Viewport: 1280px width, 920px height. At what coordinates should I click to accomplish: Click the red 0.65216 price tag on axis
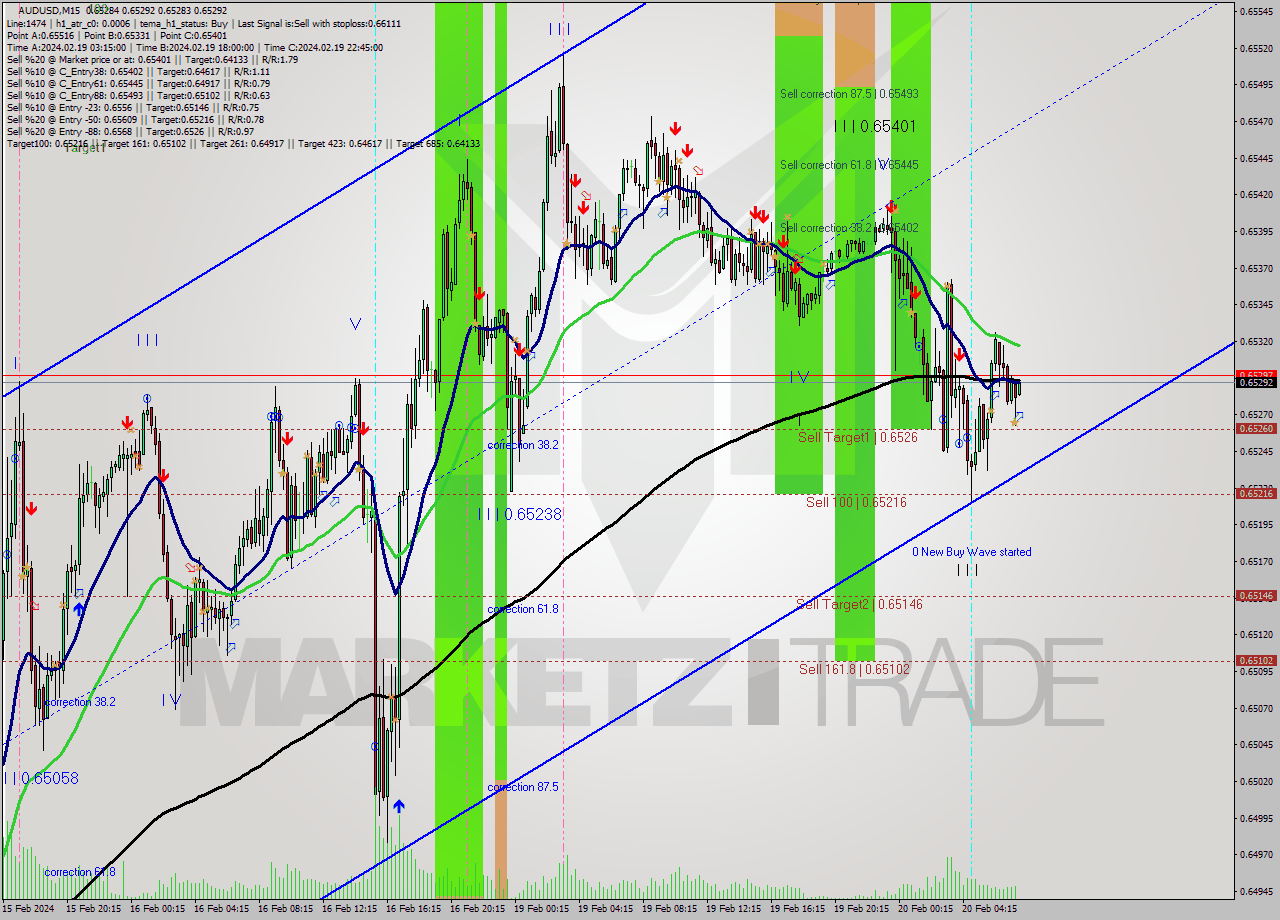tap(1256, 493)
